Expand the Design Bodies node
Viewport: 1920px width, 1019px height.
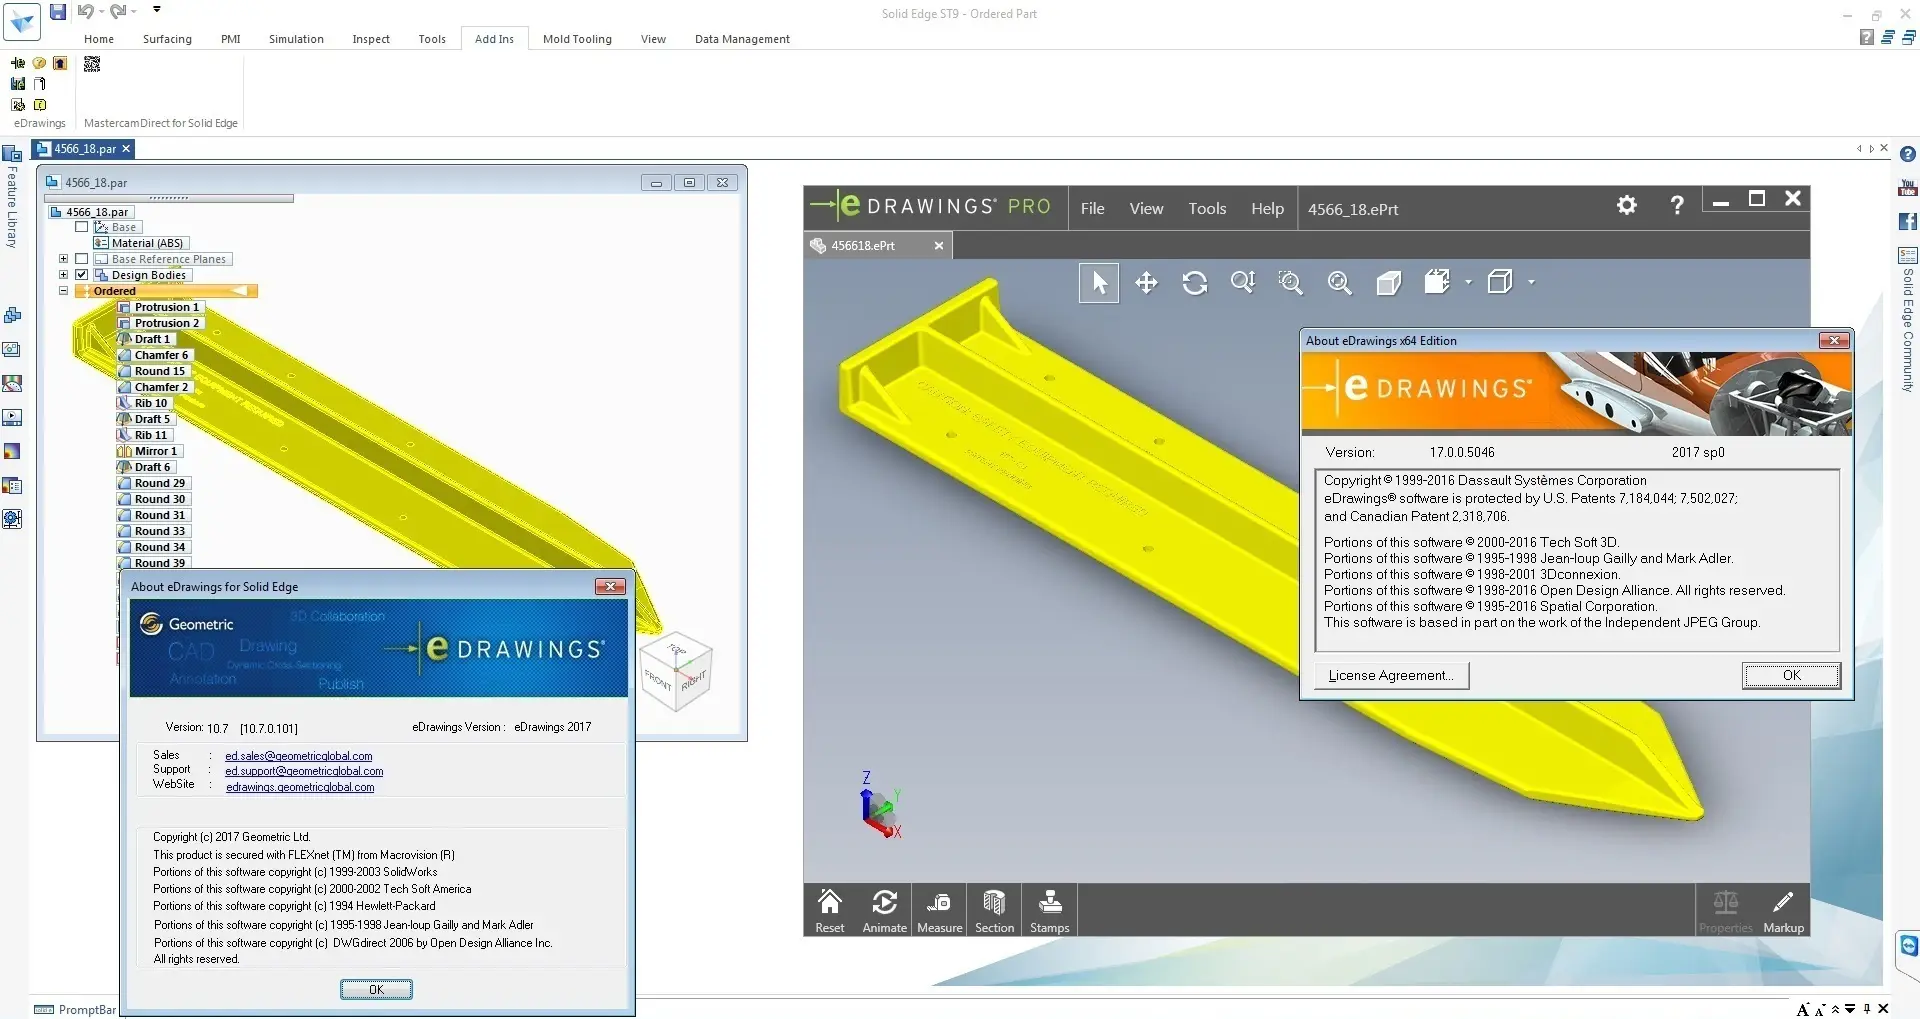tap(63, 275)
